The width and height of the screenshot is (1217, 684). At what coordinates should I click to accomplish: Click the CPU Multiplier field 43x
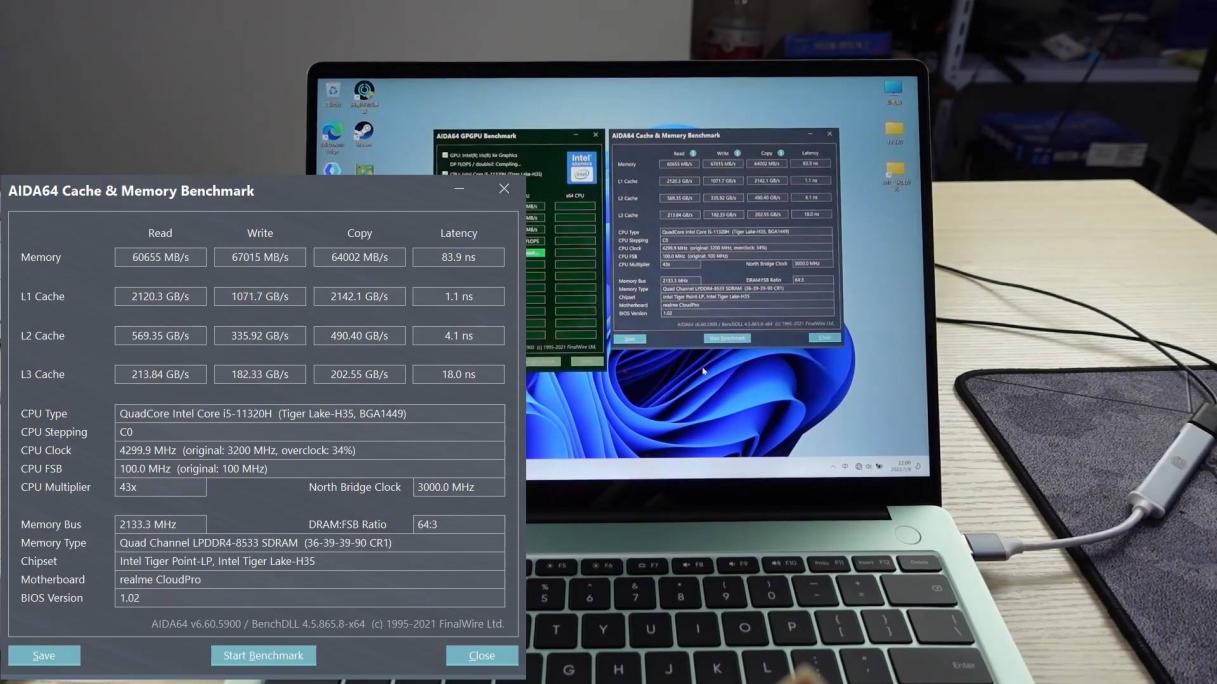[160, 487]
